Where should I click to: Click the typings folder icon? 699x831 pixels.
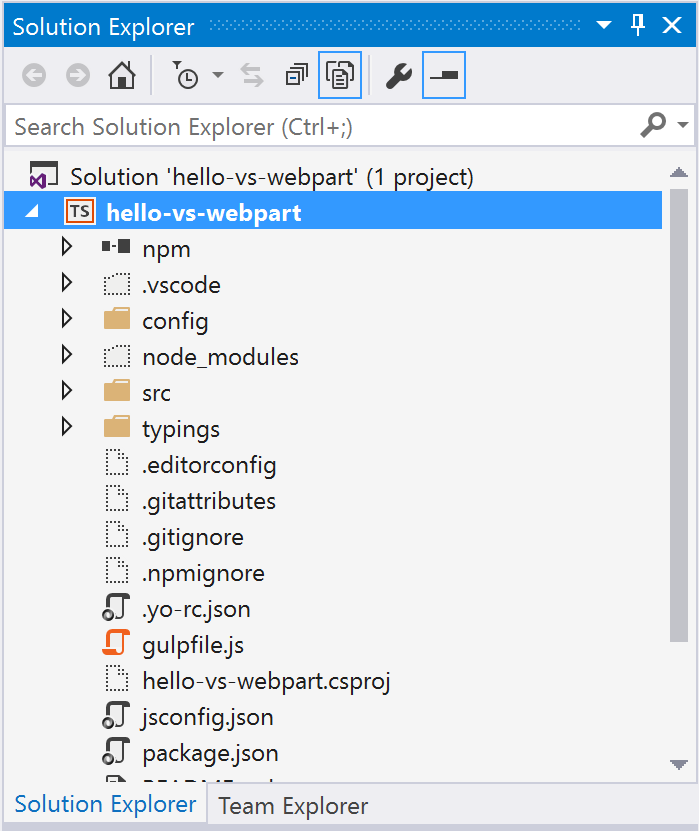117,427
